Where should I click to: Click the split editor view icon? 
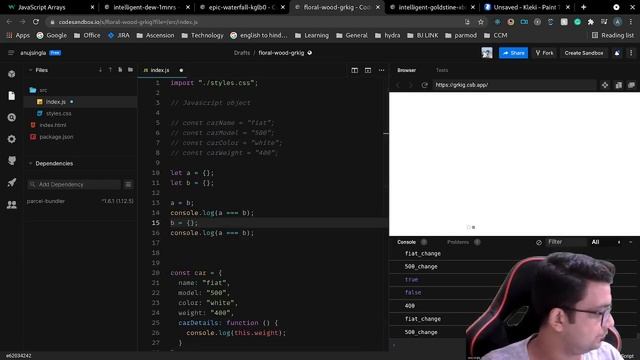click(354, 70)
